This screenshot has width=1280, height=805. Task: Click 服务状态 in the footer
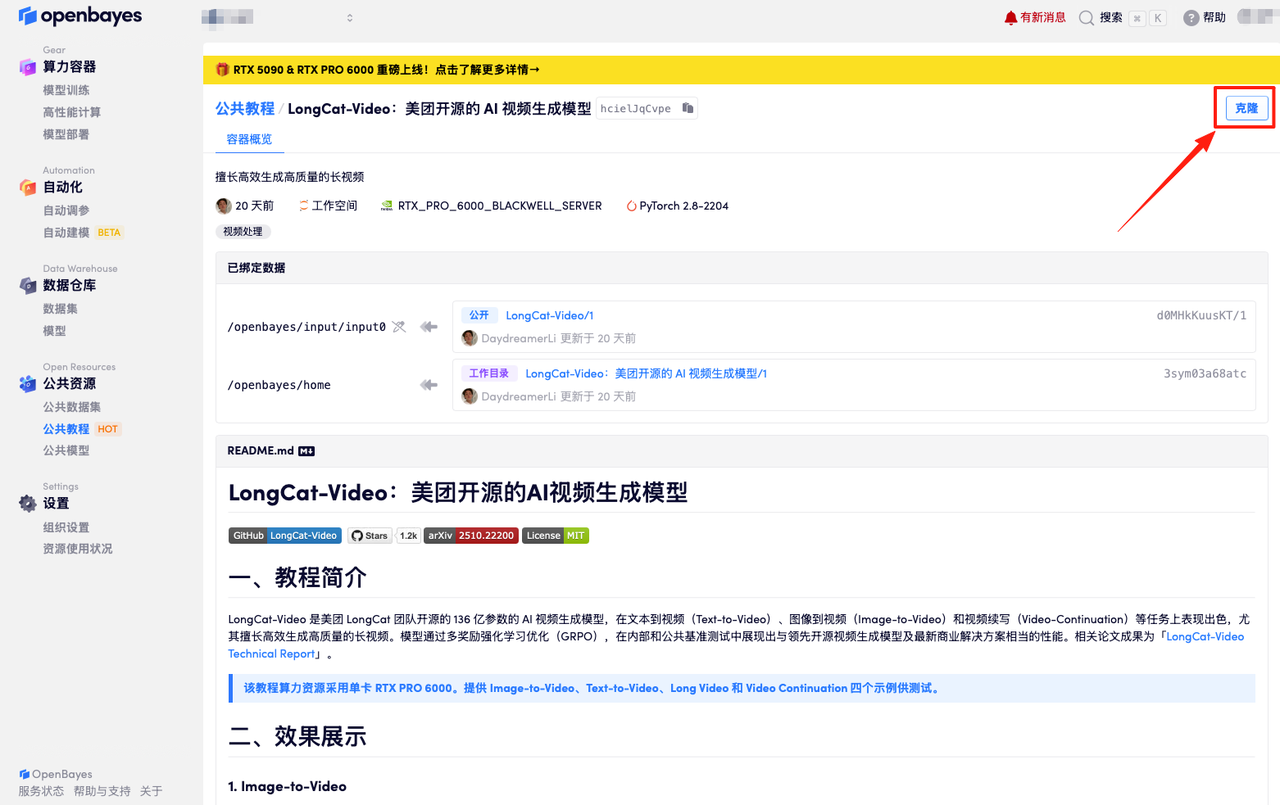(x=41, y=791)
